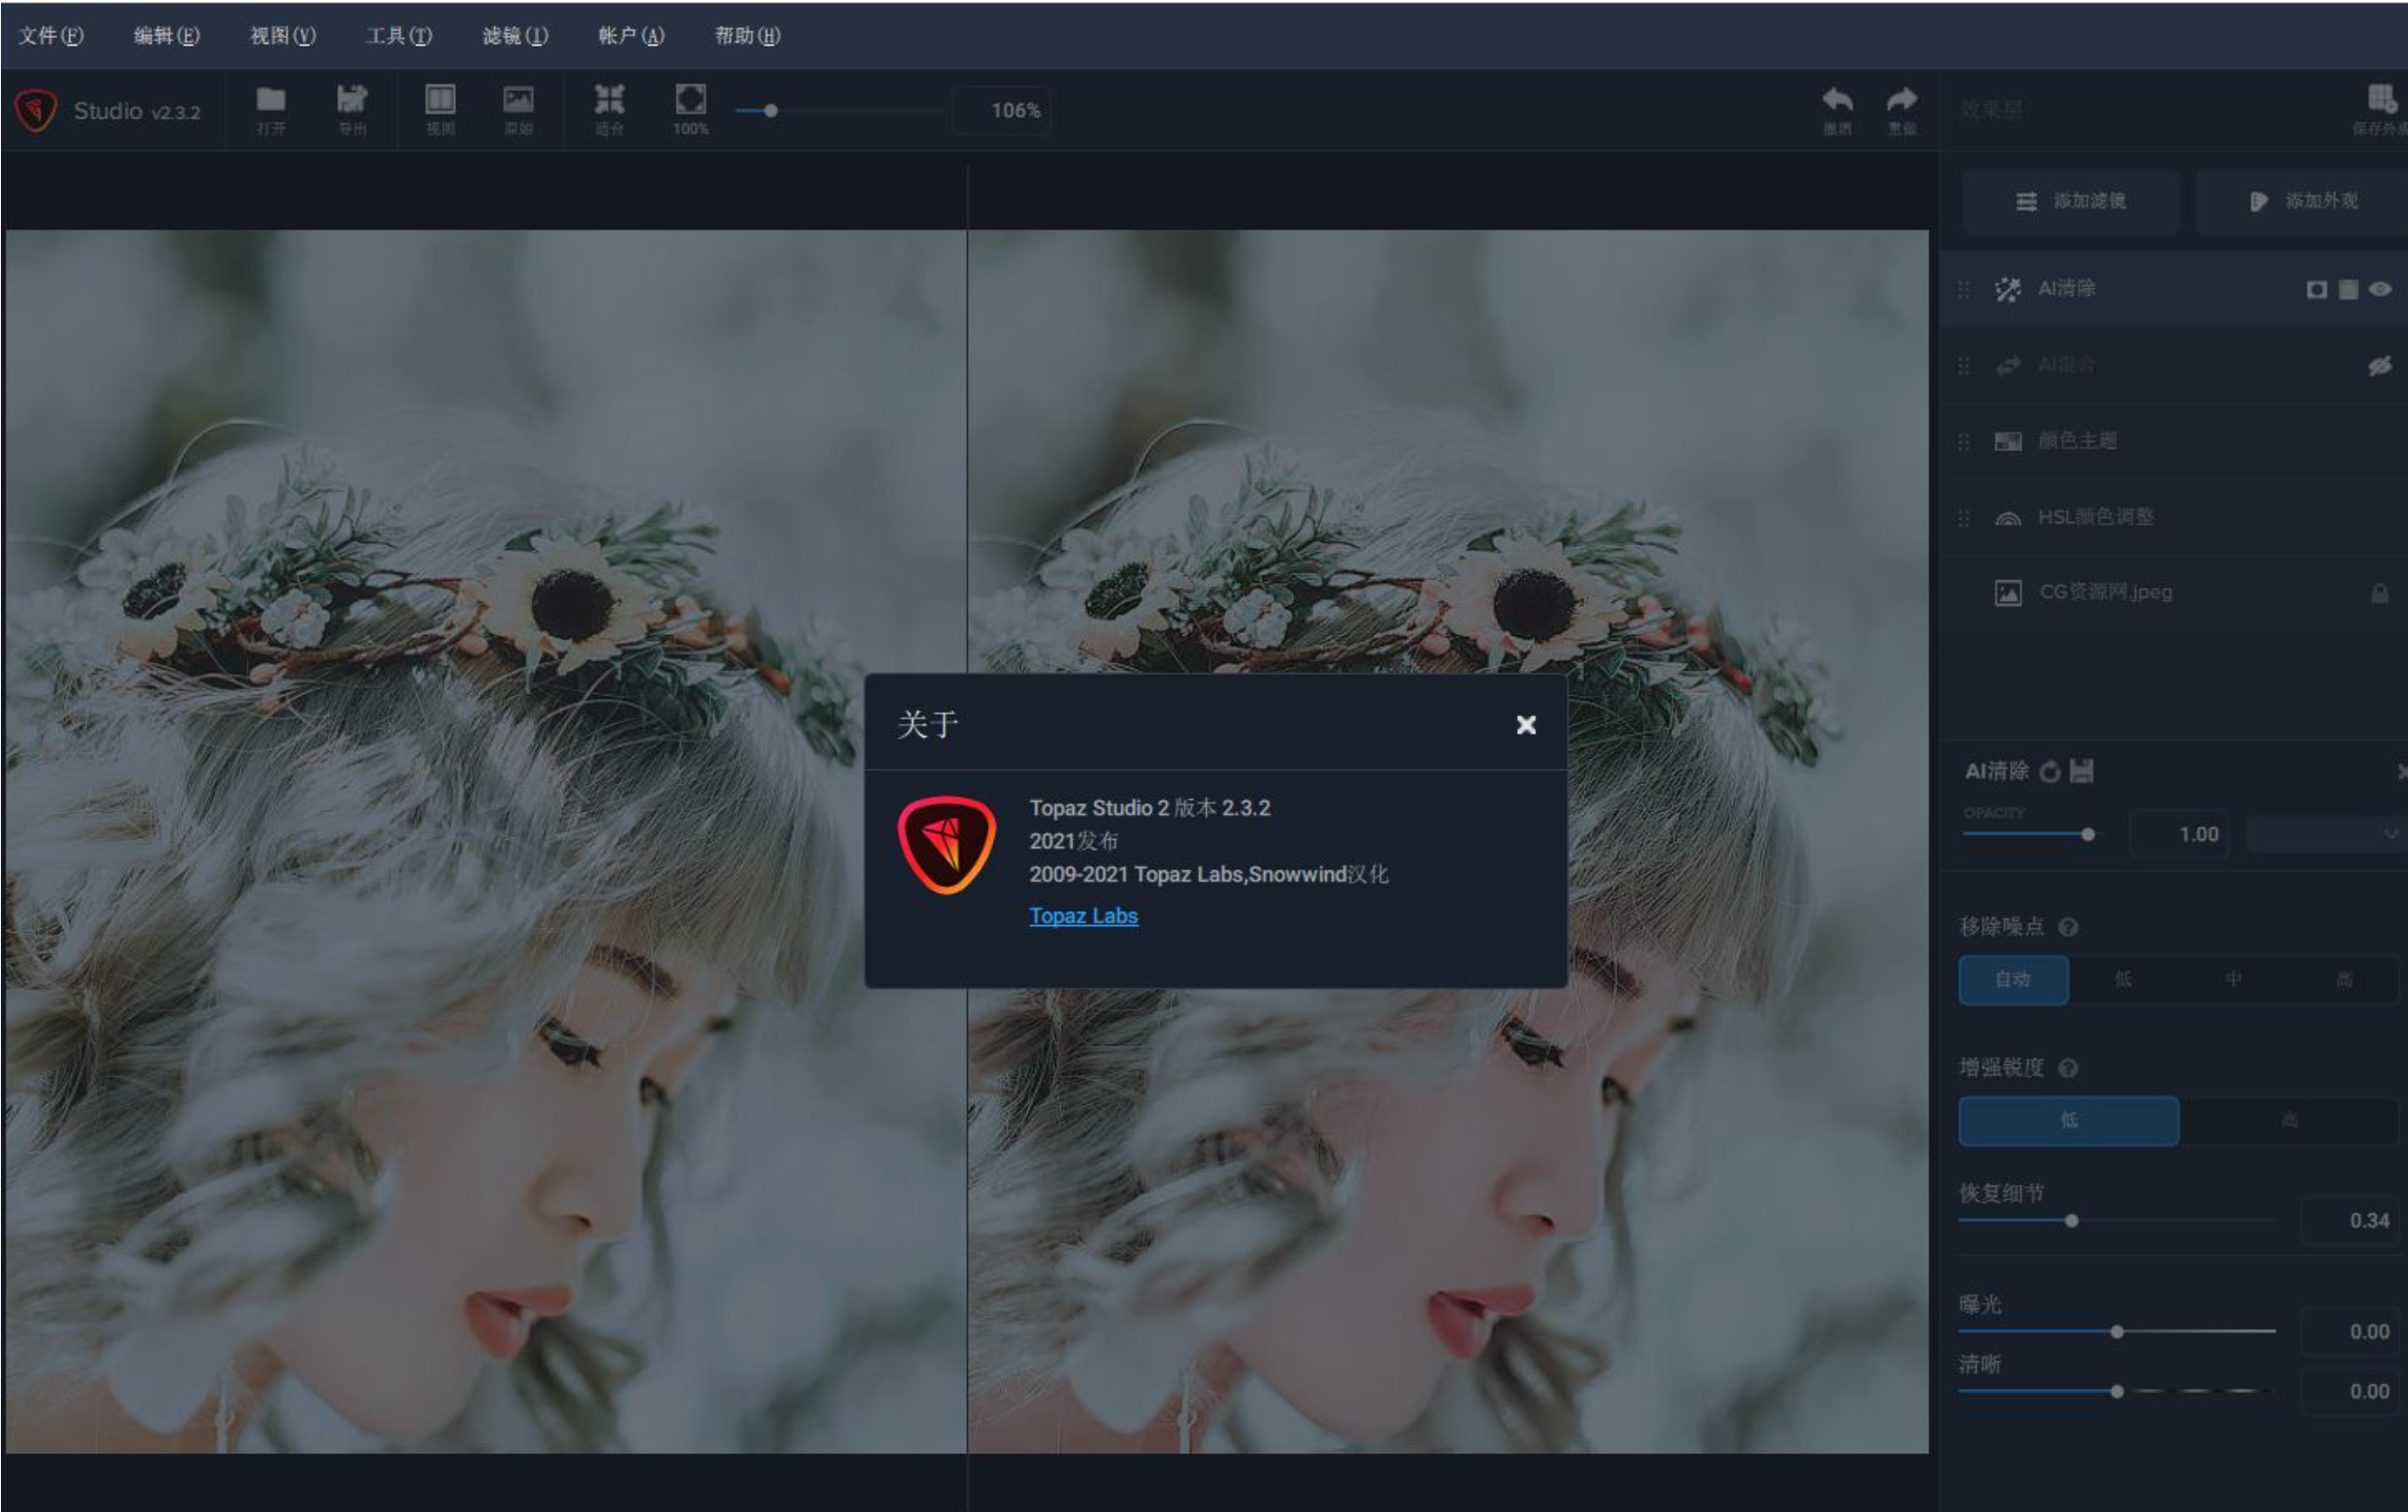This screenshot has height=1512, width=2408.
Task: Click the help icon next to 移除噪点
Action: 2069,927
